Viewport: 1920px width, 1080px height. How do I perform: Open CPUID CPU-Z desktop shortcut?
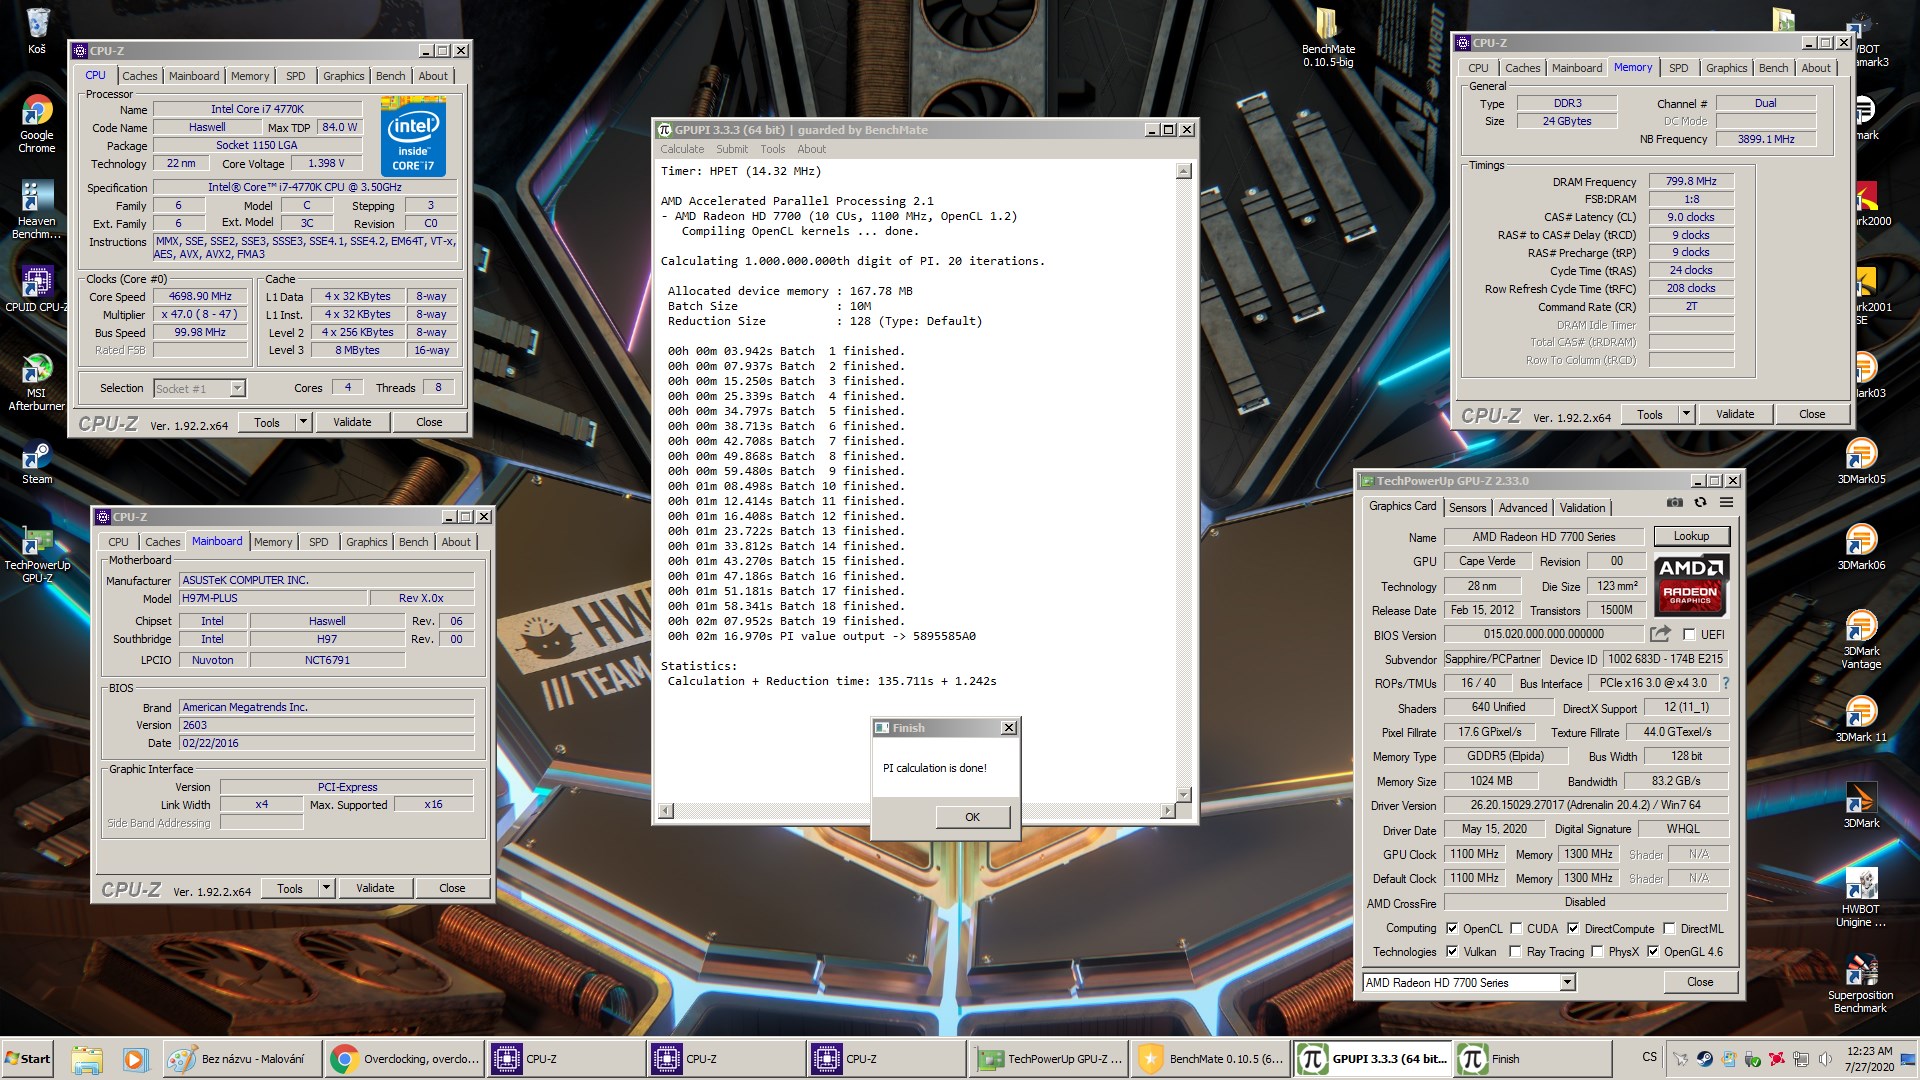click(x=37, y=290)
